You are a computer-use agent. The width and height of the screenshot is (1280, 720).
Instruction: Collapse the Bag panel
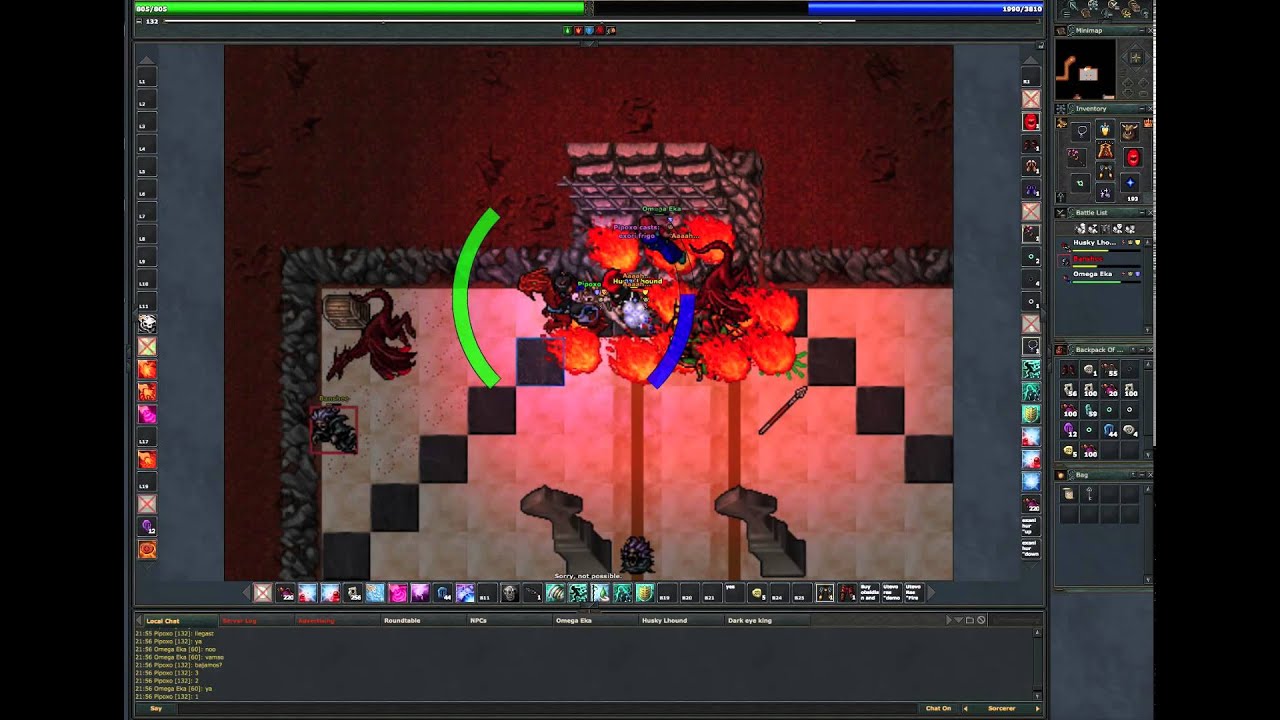coord(1144,475)
